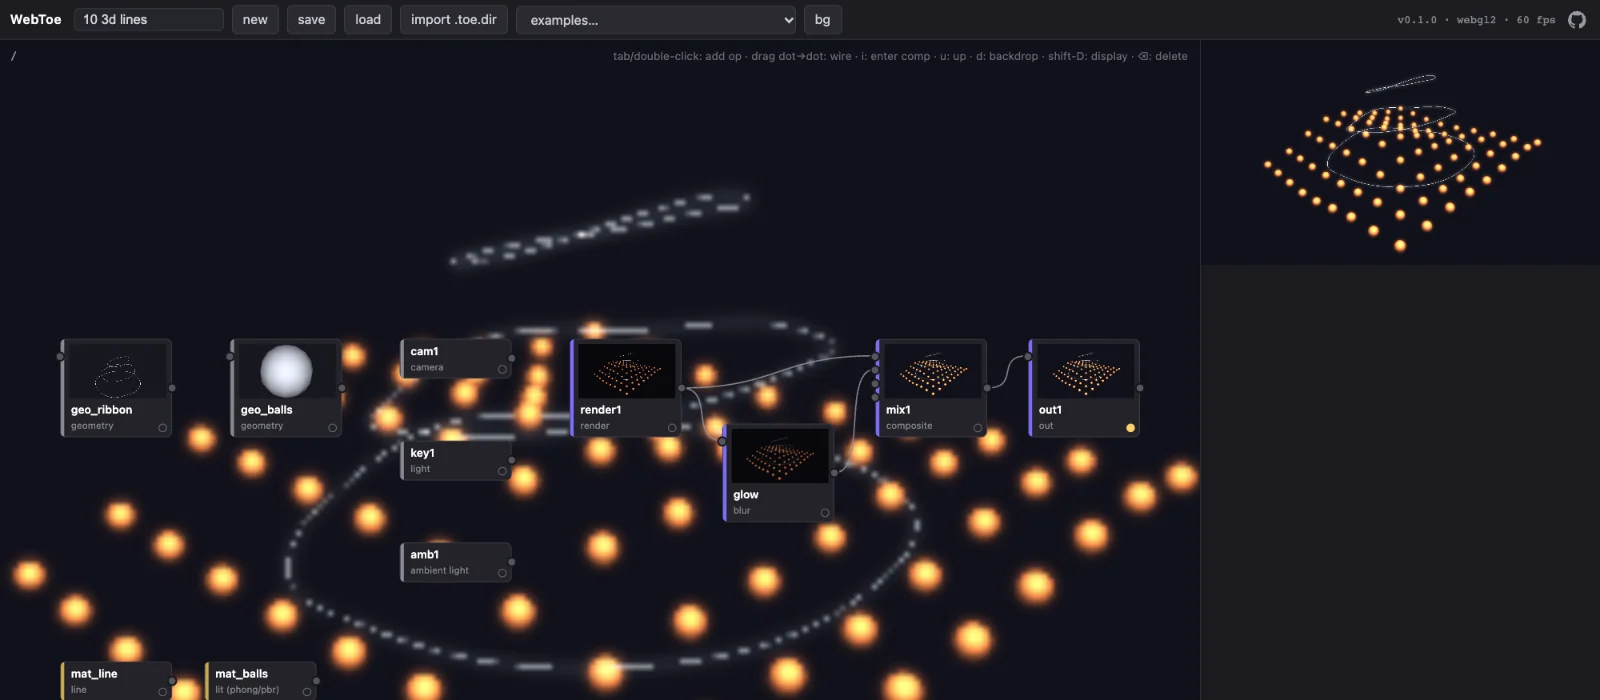The image size is (1600, 700).
Task: Toggle display flag on geo_balls node
Action: coord(332,428)
